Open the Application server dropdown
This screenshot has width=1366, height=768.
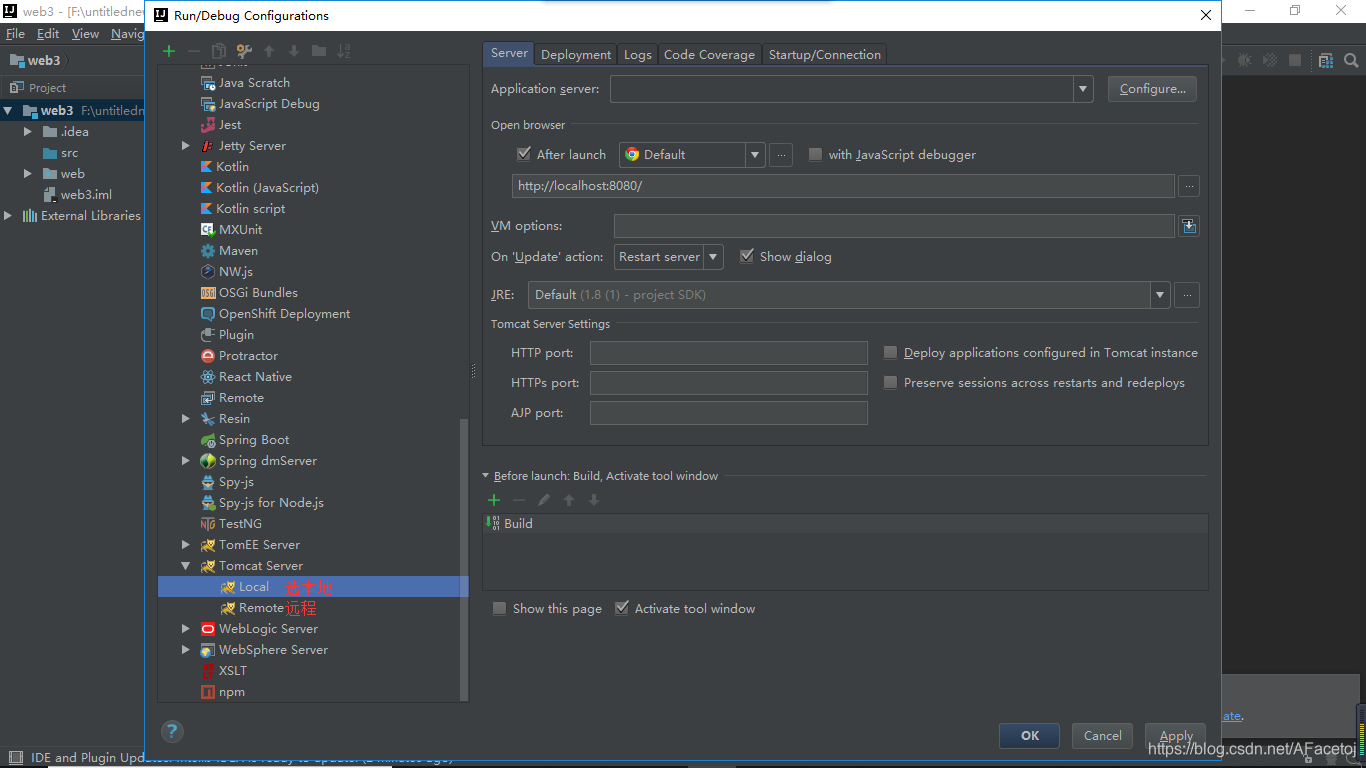[x=1083, y=89]
